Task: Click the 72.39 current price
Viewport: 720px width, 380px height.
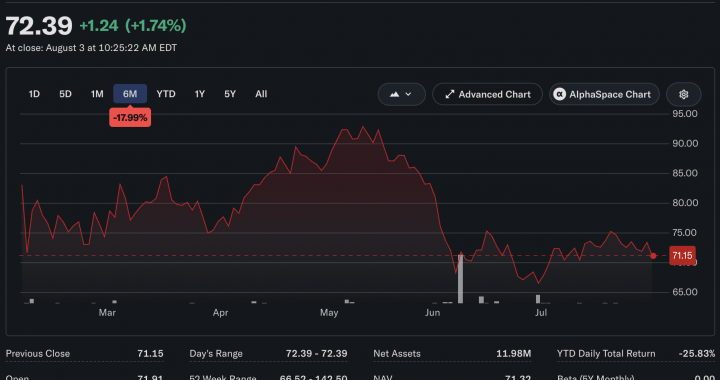Action: coord(39,26)
